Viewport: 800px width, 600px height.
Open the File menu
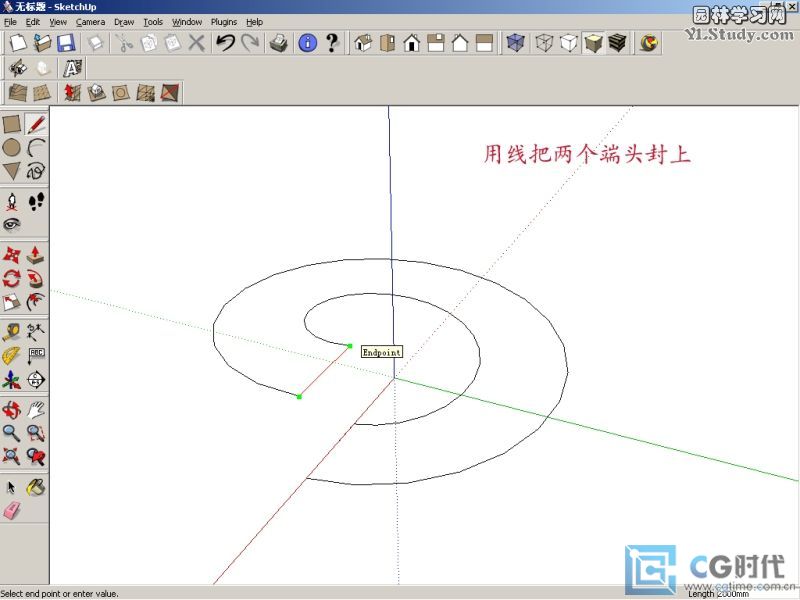[10, 22]
